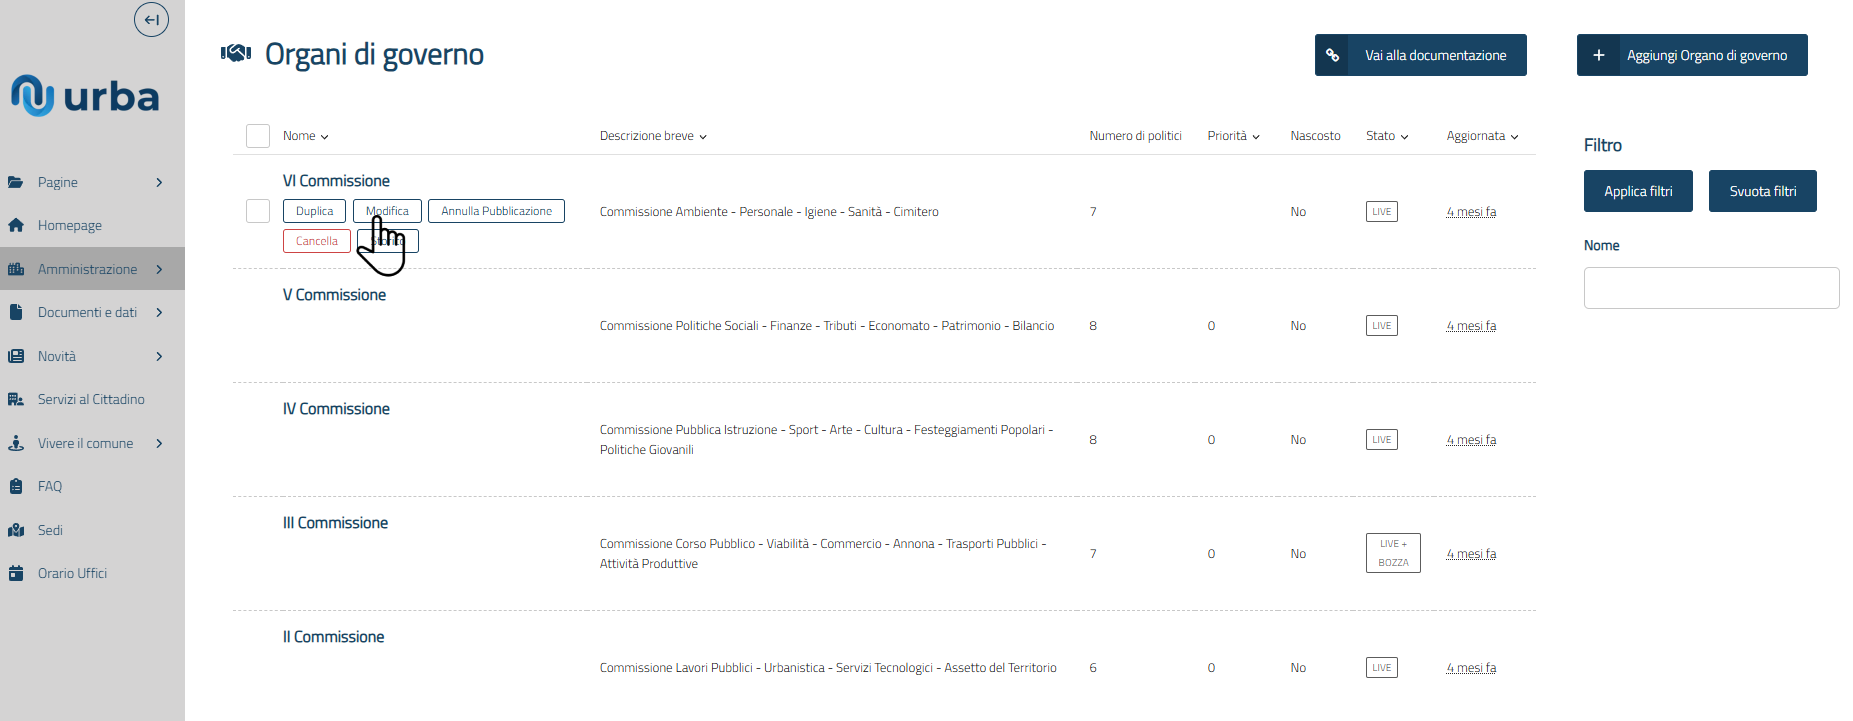Open the Amministrazione menu
Viewport: 1853px width, 721px height.
[x=88, y=269]
